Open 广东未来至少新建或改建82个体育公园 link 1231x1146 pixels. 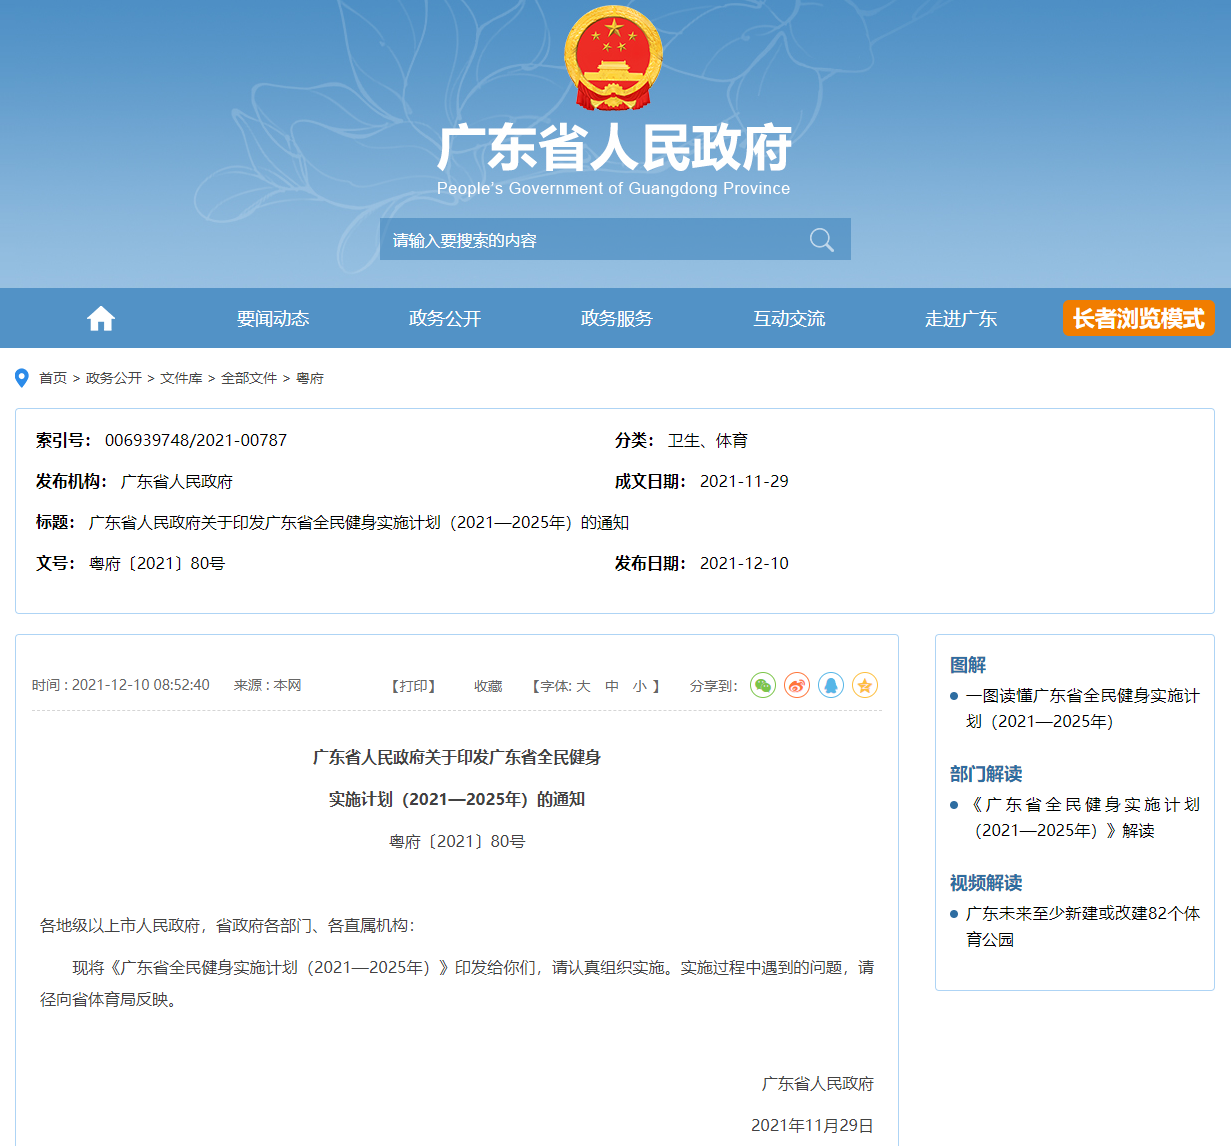[1083, 926]
